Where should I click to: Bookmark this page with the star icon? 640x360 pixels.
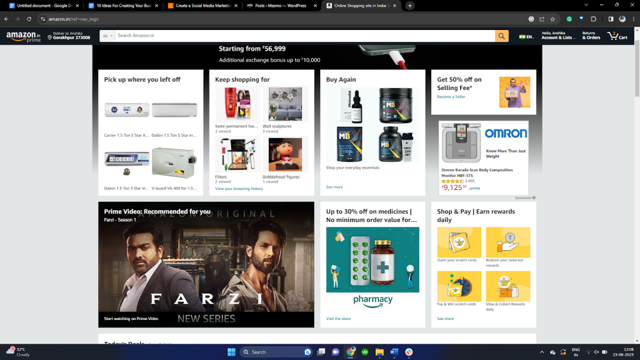click(x=552, y=19)
